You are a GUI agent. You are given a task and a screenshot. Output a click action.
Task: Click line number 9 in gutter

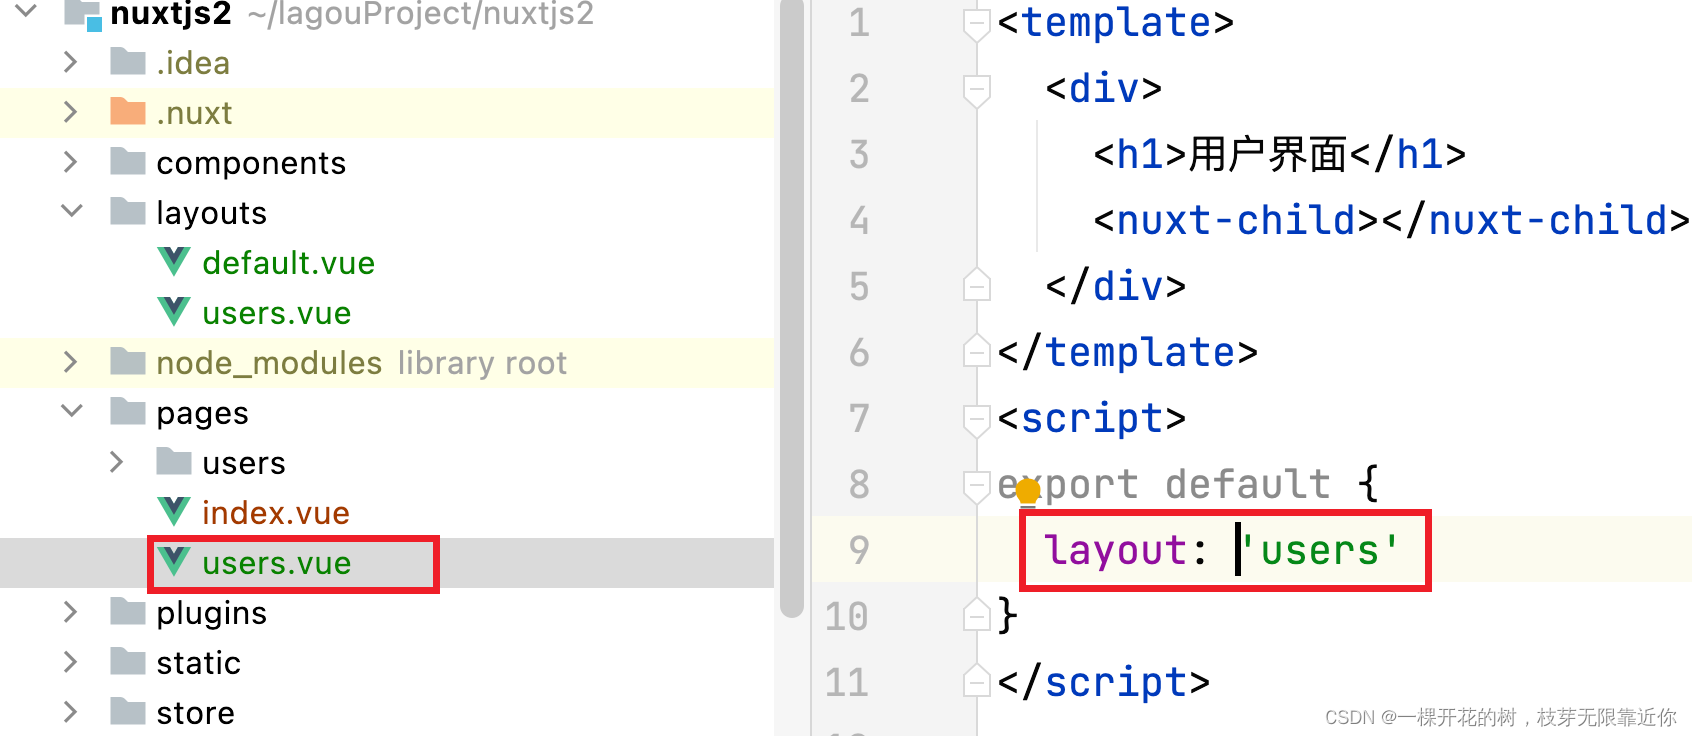point(859,550)
